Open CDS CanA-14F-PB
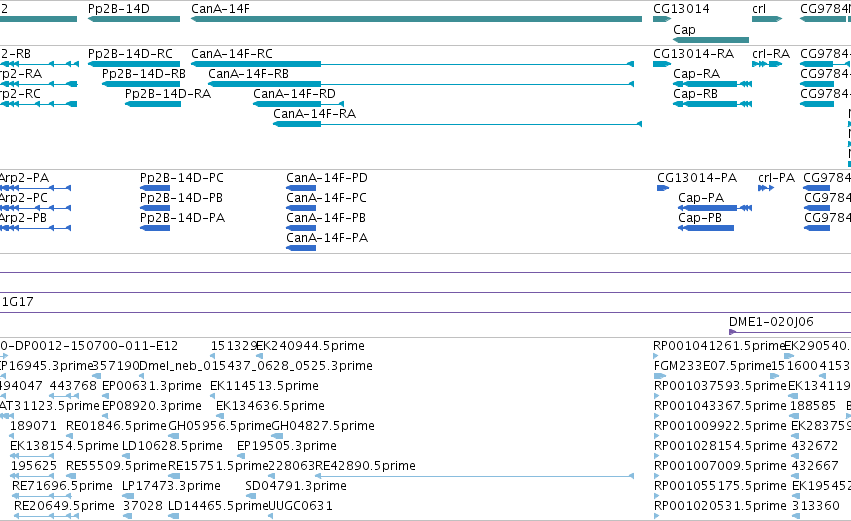 (x=301, y=228)
